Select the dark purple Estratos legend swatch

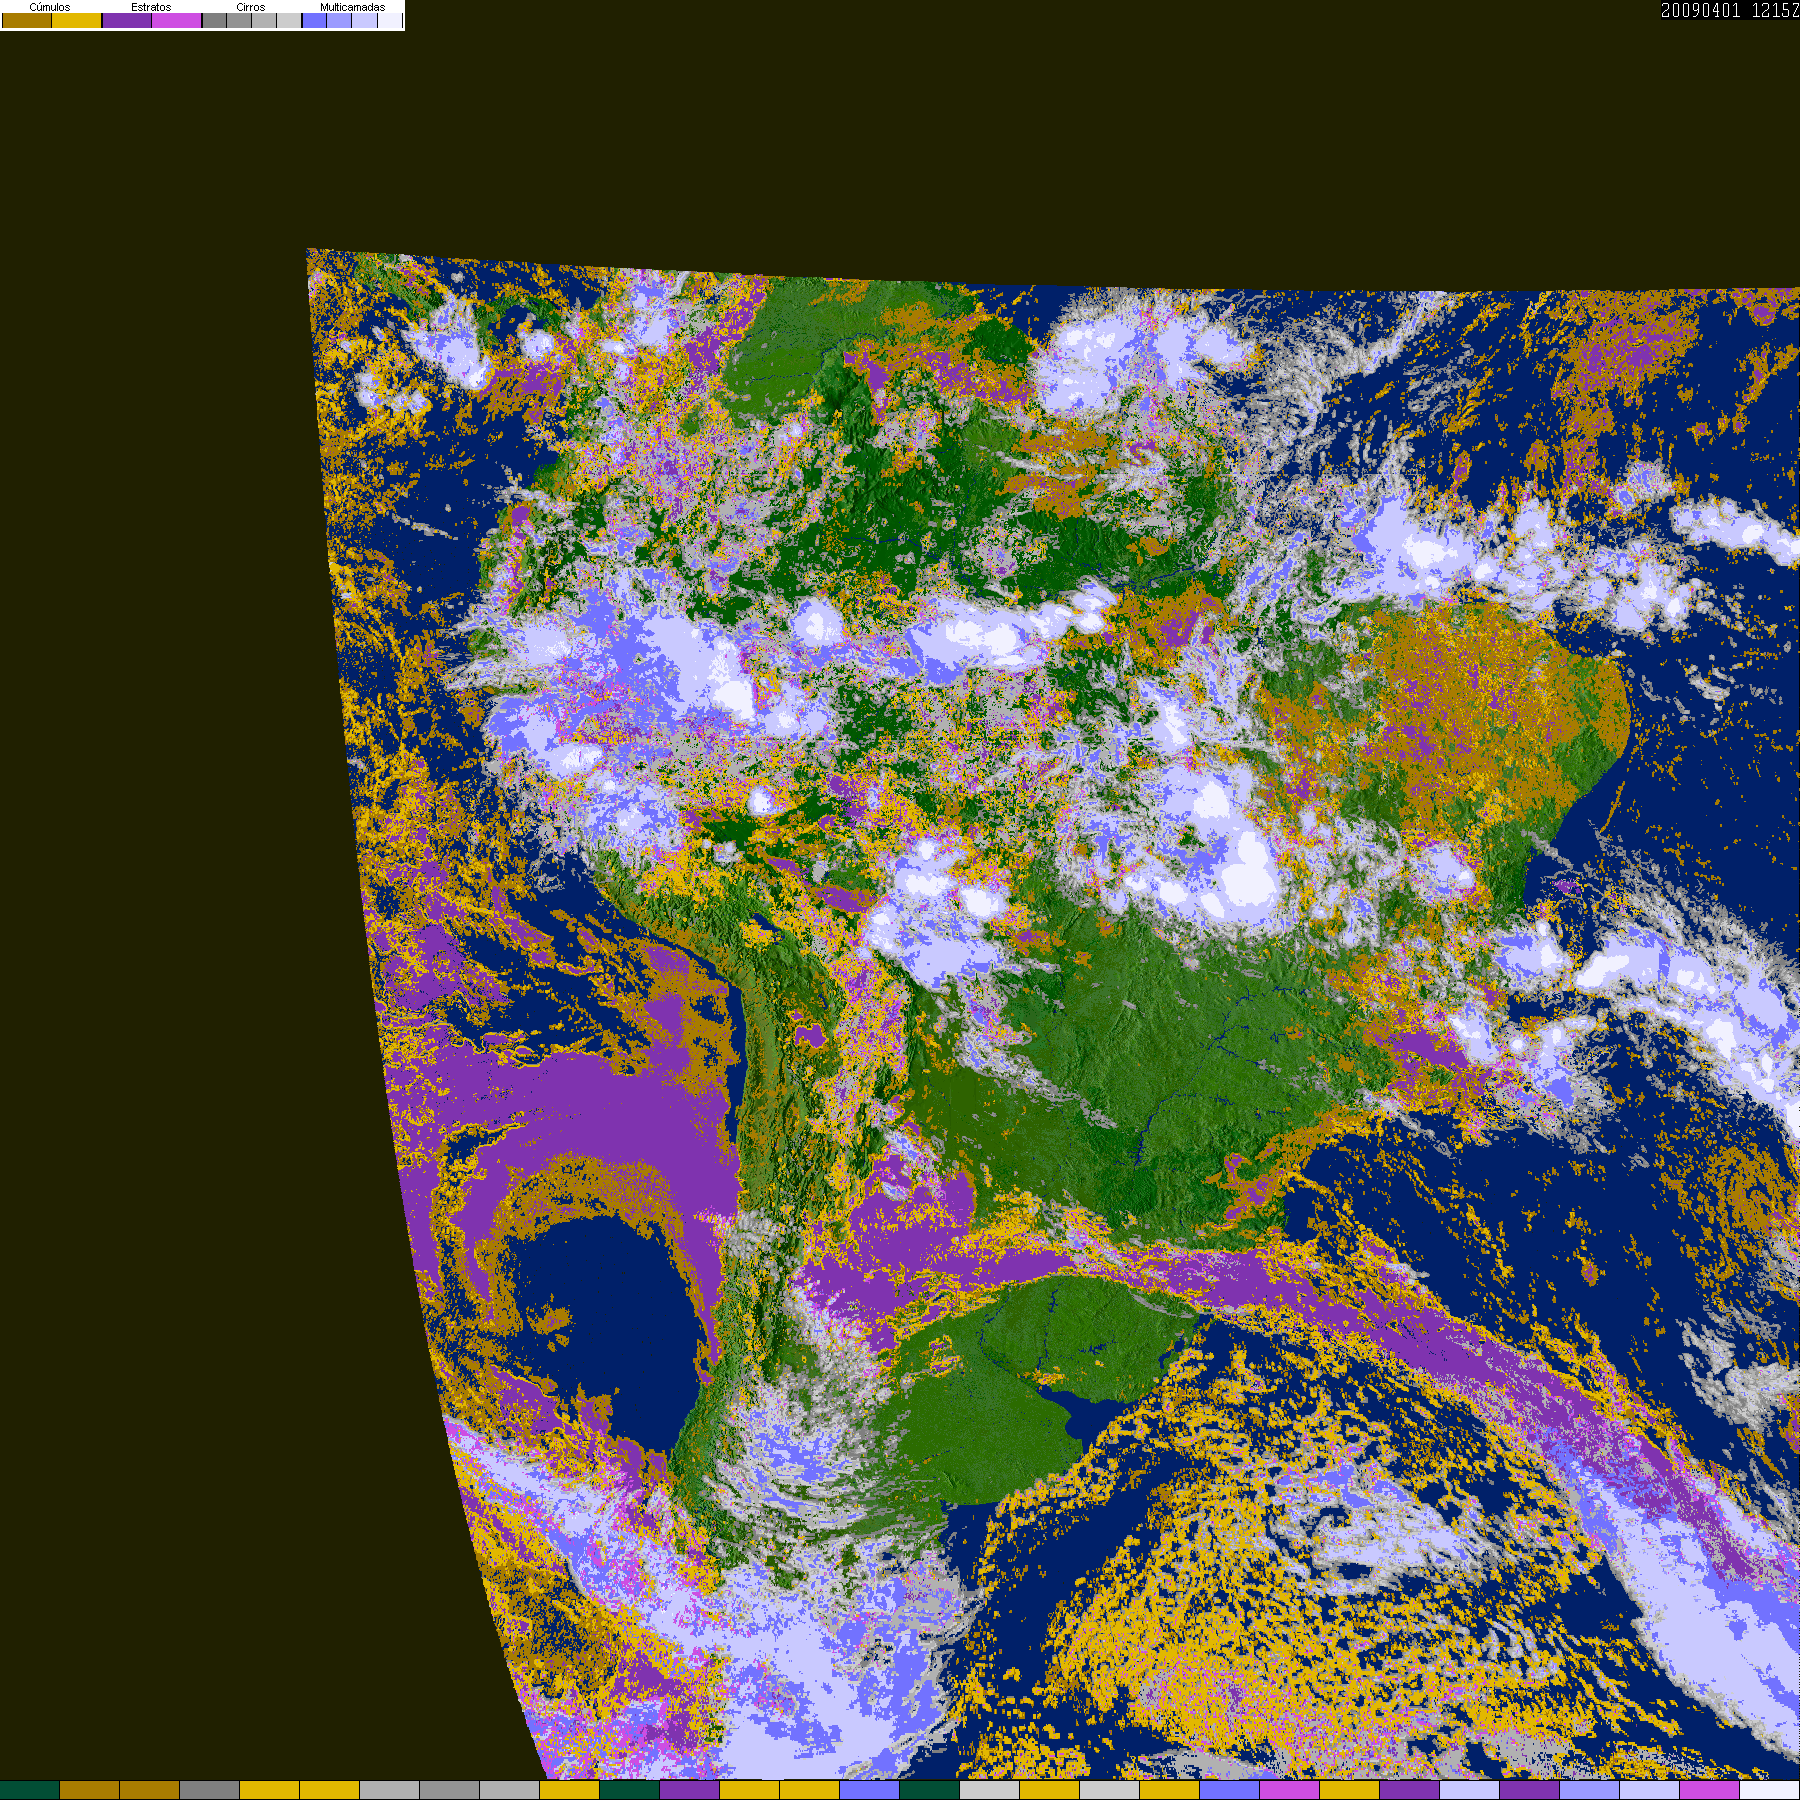(x=127, y=20)
